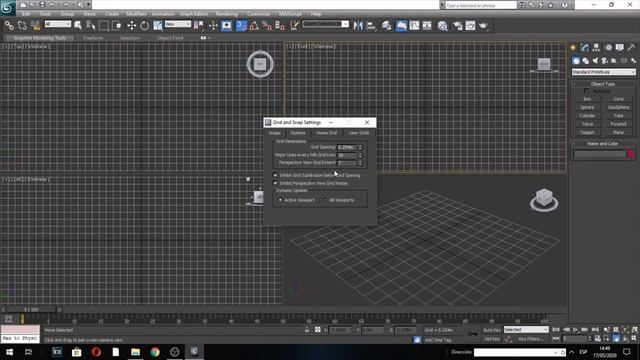The width and height of the screenshot is (640, 360).
Task: Open the Standard Primitives category dropdown
Action: [603, 72]
